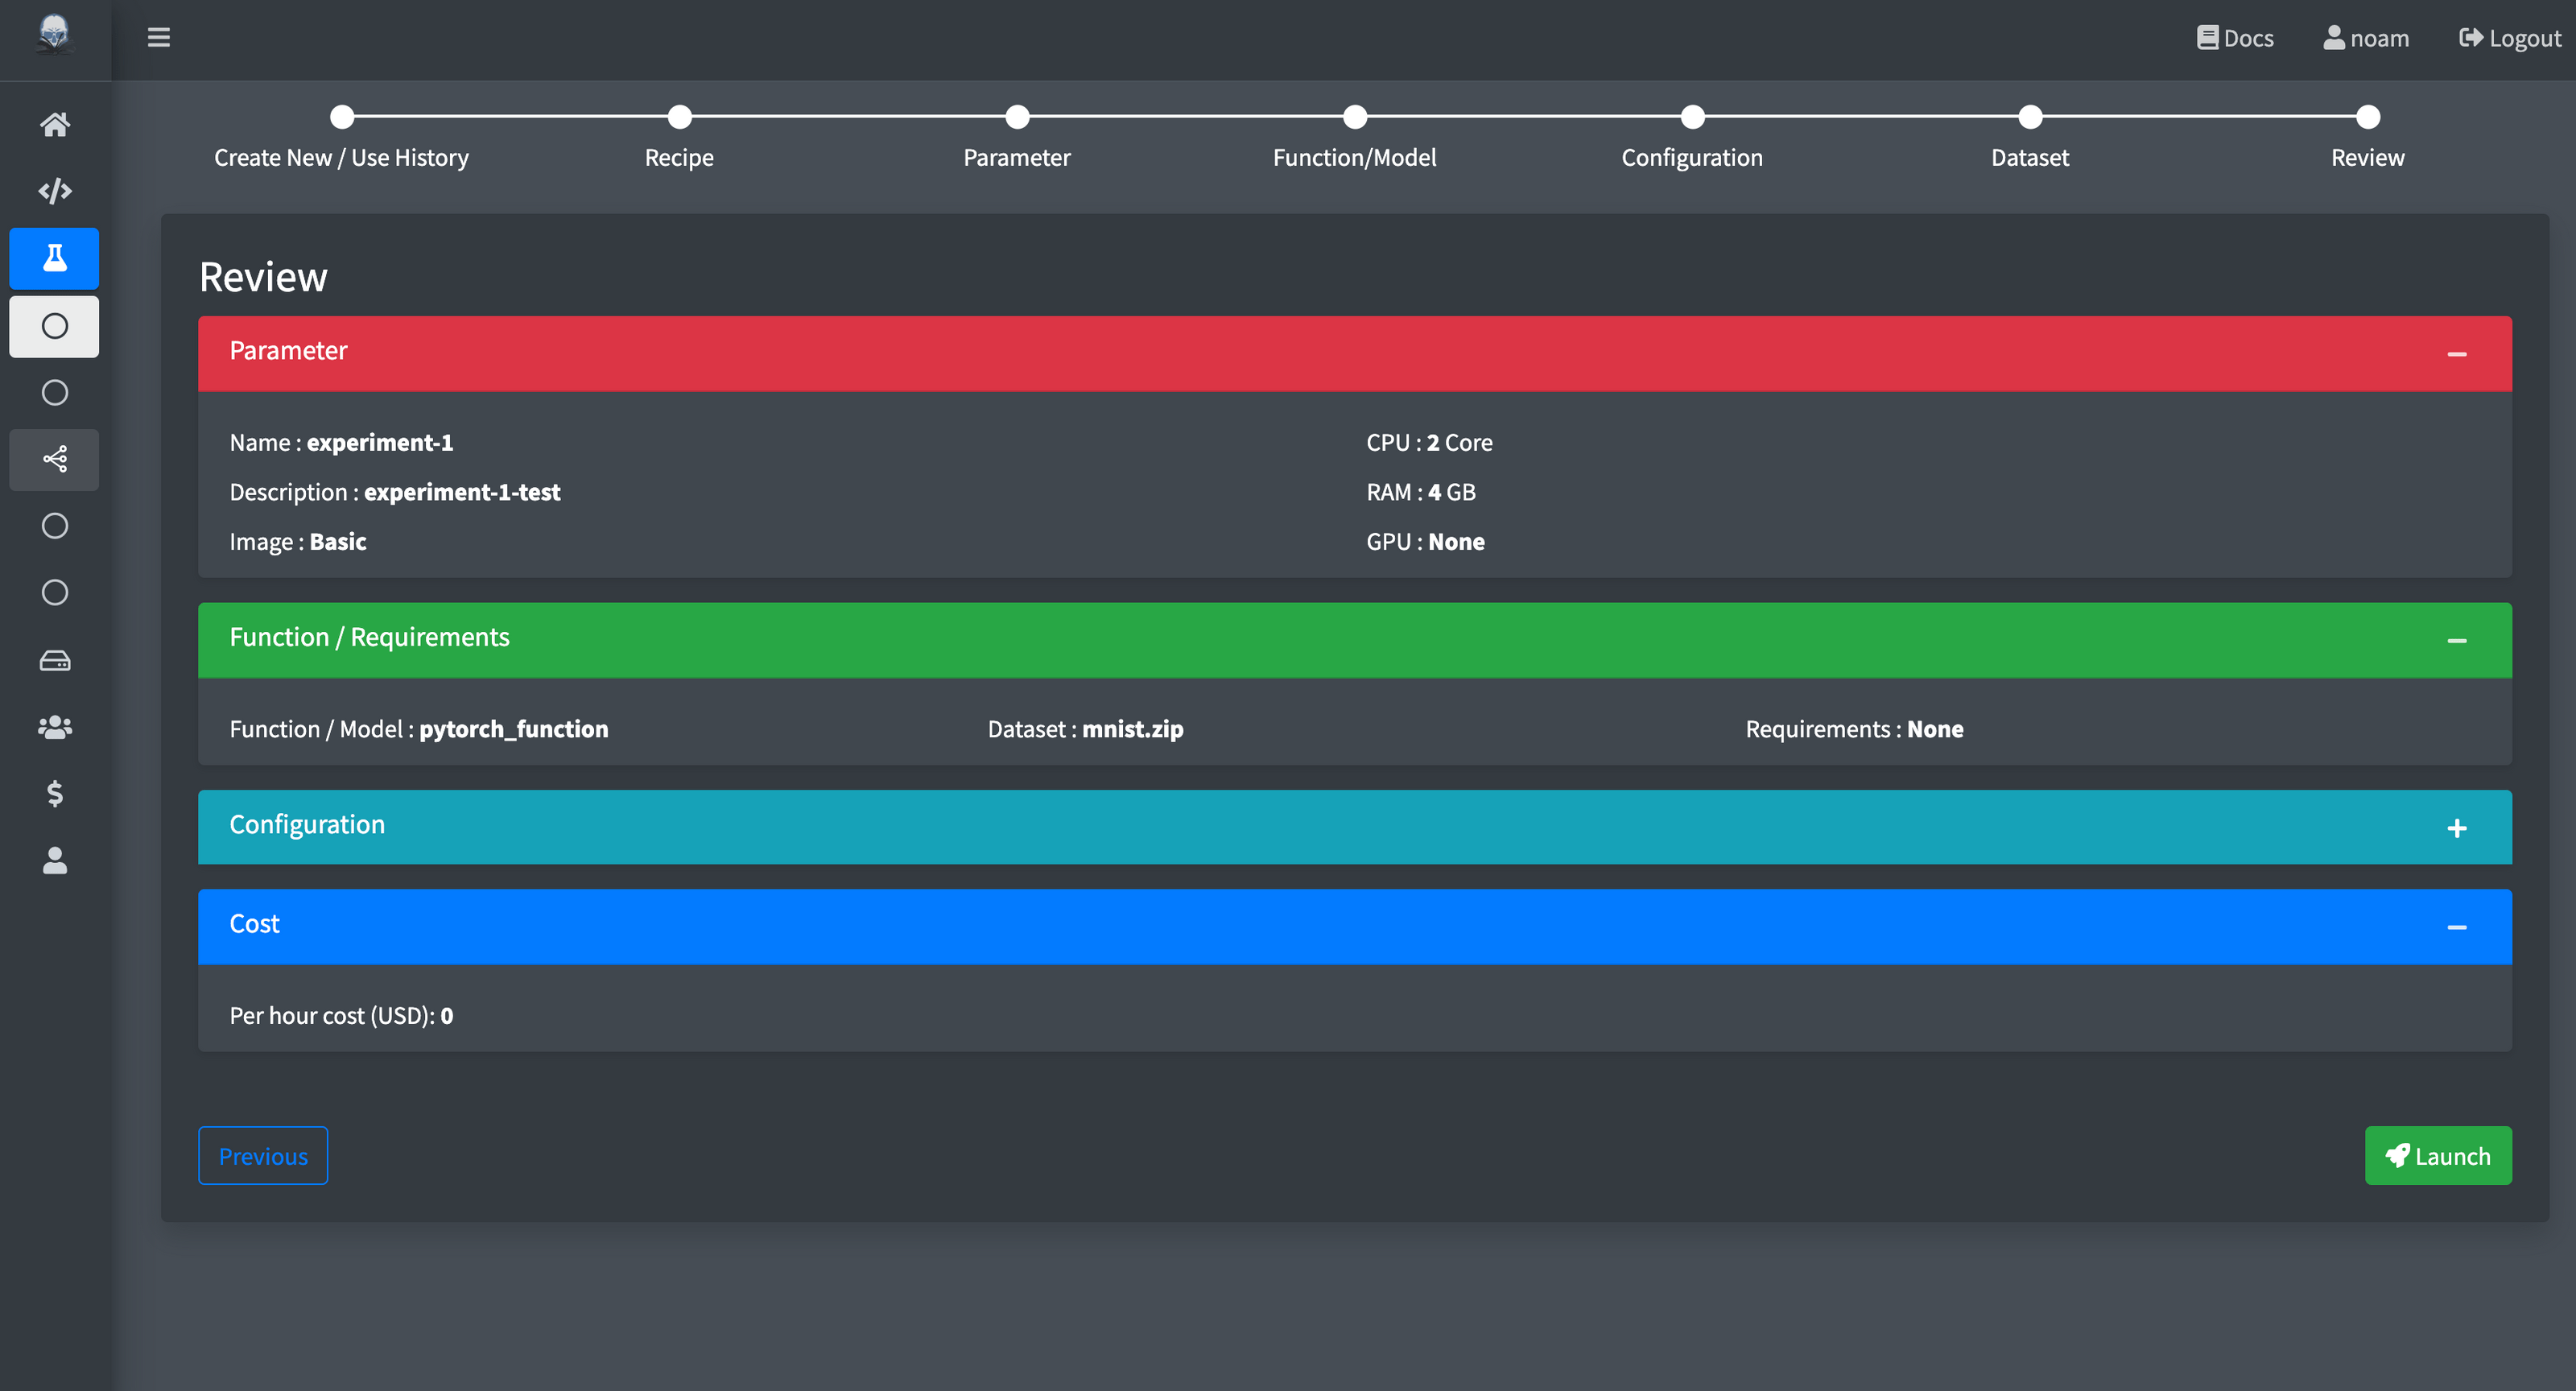Click Logout in the top bar
Image resolution: width=2576 pixels, height=1391 pixels.
(2510, 38)
